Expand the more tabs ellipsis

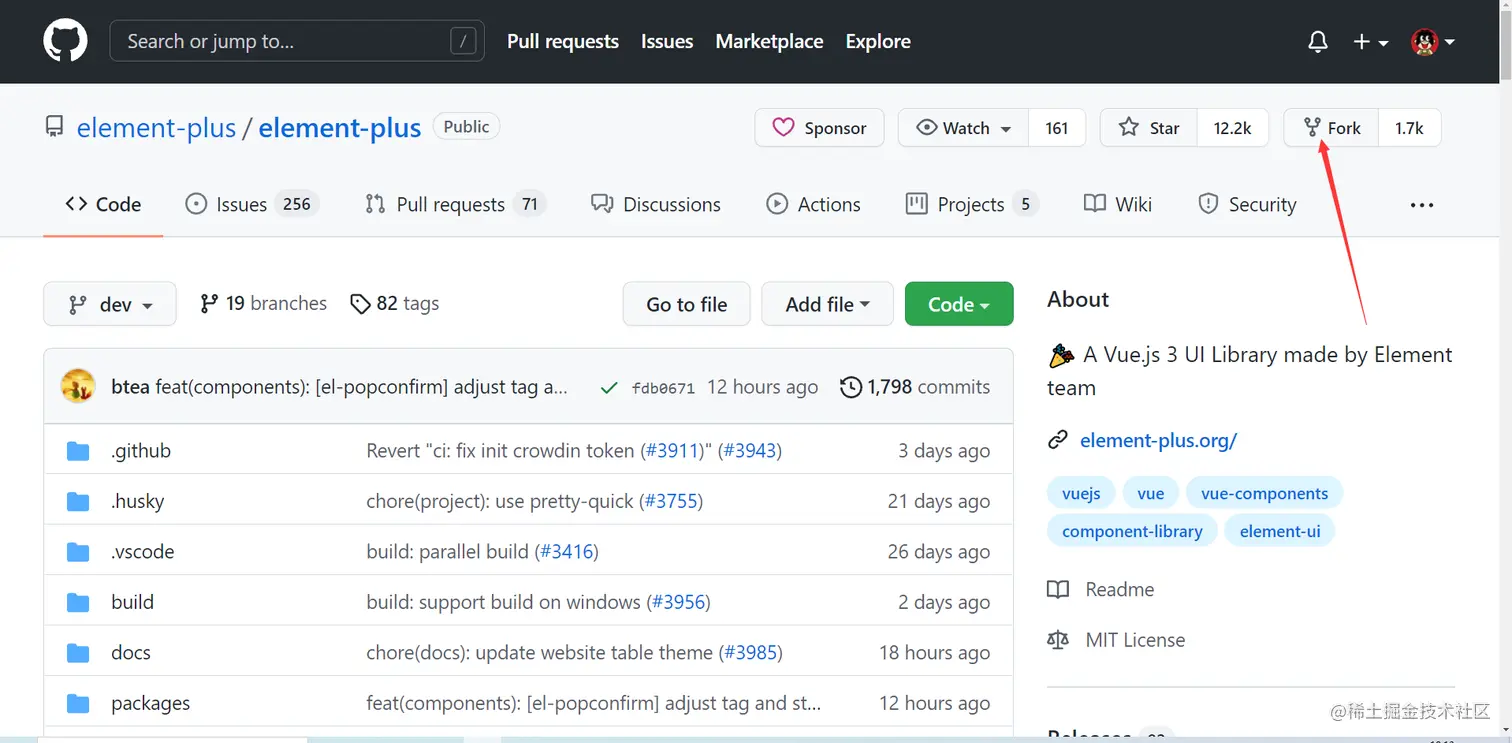1422,205
